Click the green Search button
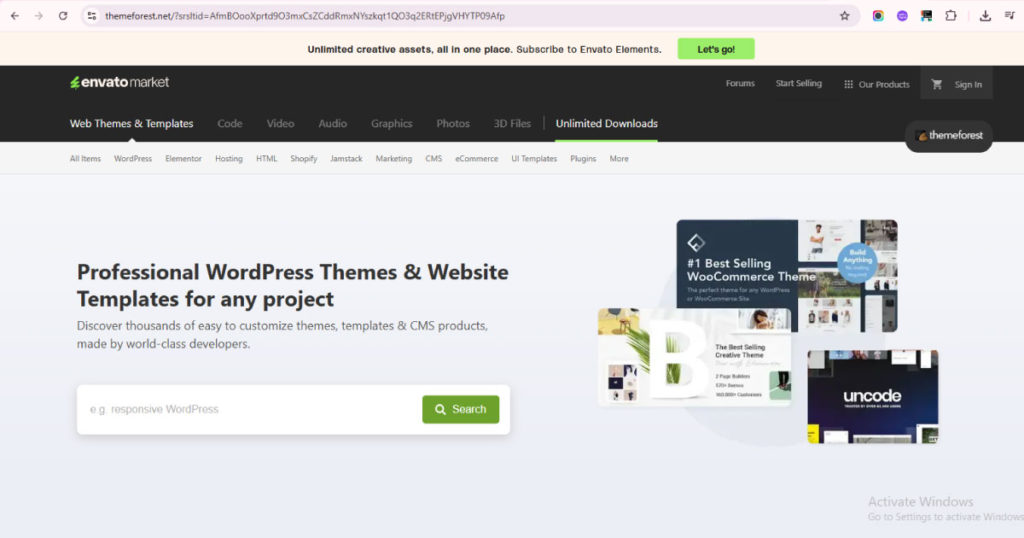The width and height of the screenshot is (1024, 538). click(460, 409)
